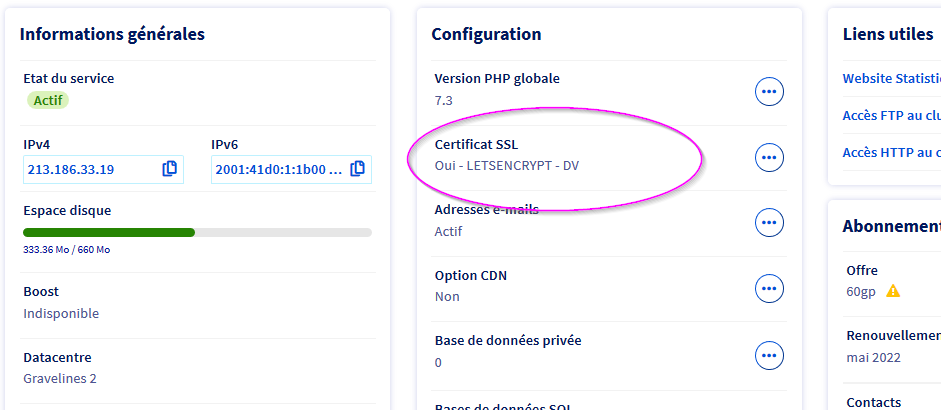The image size is (941, 410).
Task: Click the Oui - LETSENCRYPT - DV certificate text
Action: [x=507, y=165]
